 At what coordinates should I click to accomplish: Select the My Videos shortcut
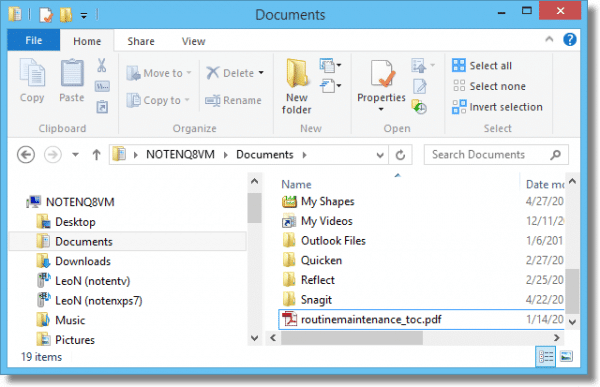pos(326,221)
